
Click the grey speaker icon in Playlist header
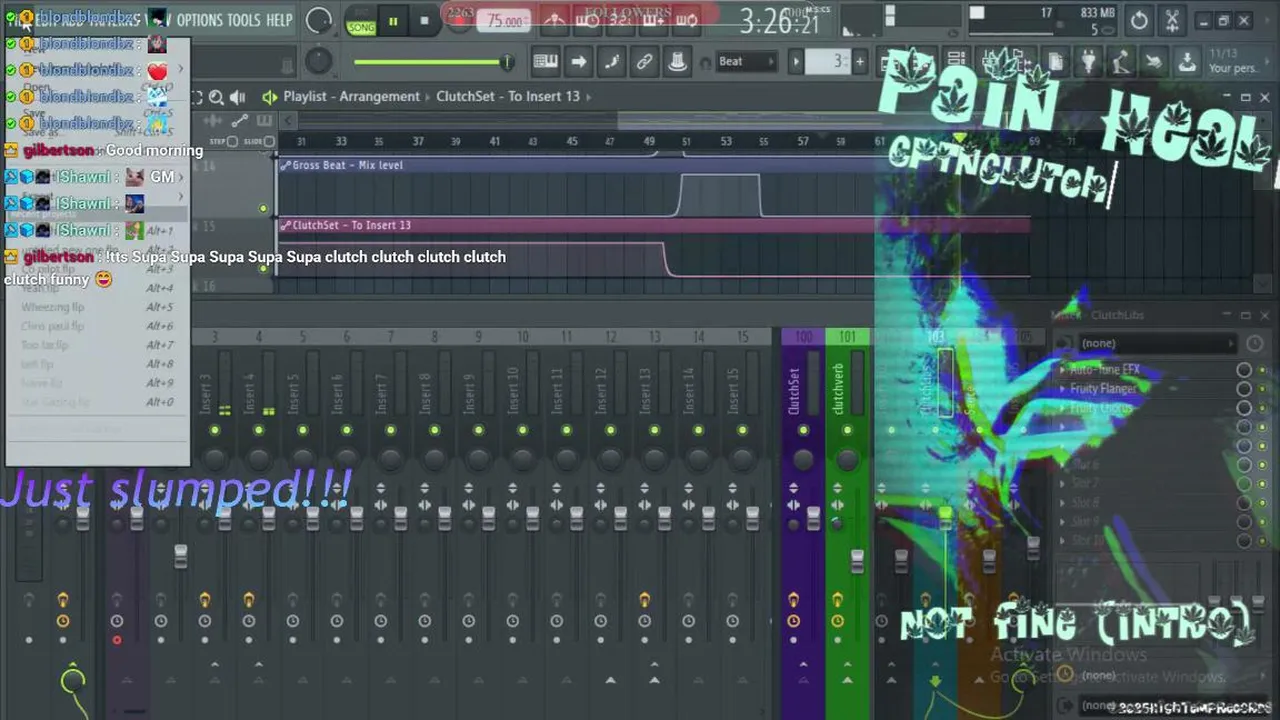[238, 97]
